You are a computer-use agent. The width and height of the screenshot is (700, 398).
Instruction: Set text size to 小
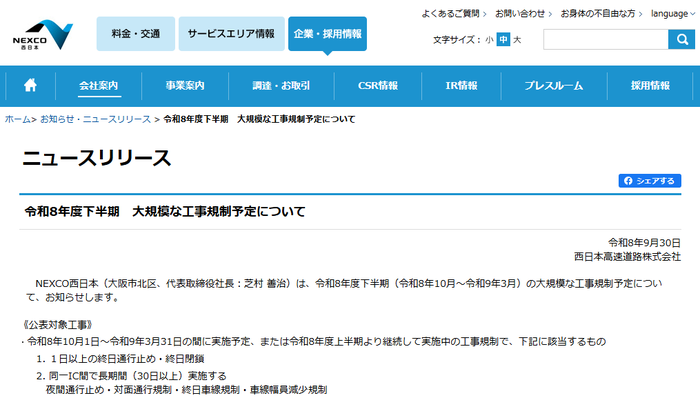489,40
